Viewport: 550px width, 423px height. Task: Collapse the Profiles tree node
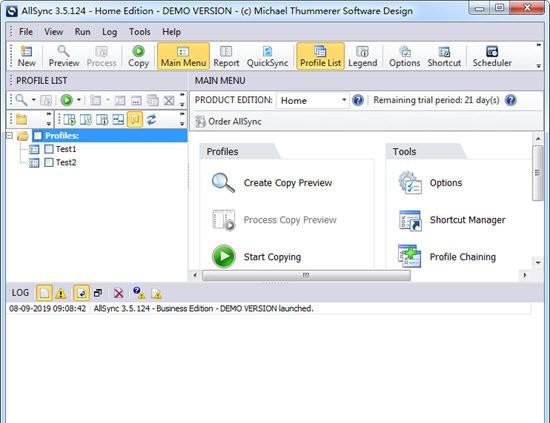(10, 135)
